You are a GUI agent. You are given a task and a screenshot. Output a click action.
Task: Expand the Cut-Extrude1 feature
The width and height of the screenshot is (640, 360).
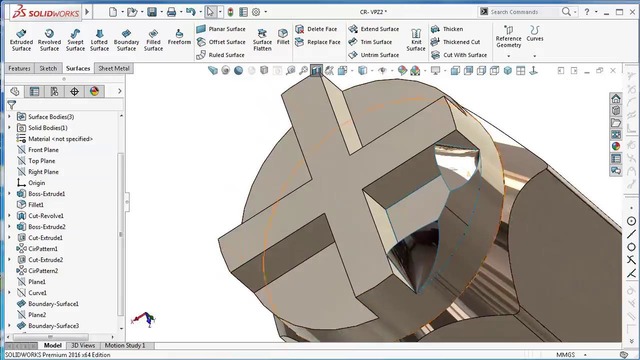click(9, 238)
